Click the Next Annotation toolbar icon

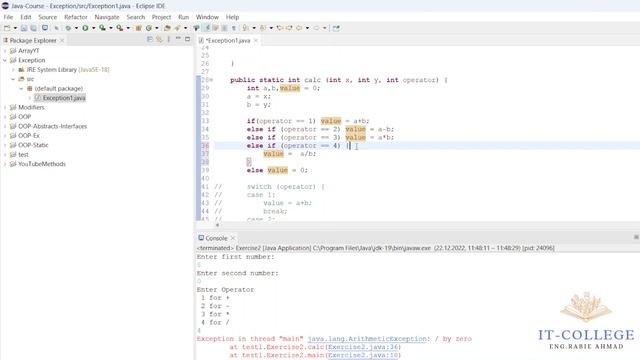tap(245, 28)
